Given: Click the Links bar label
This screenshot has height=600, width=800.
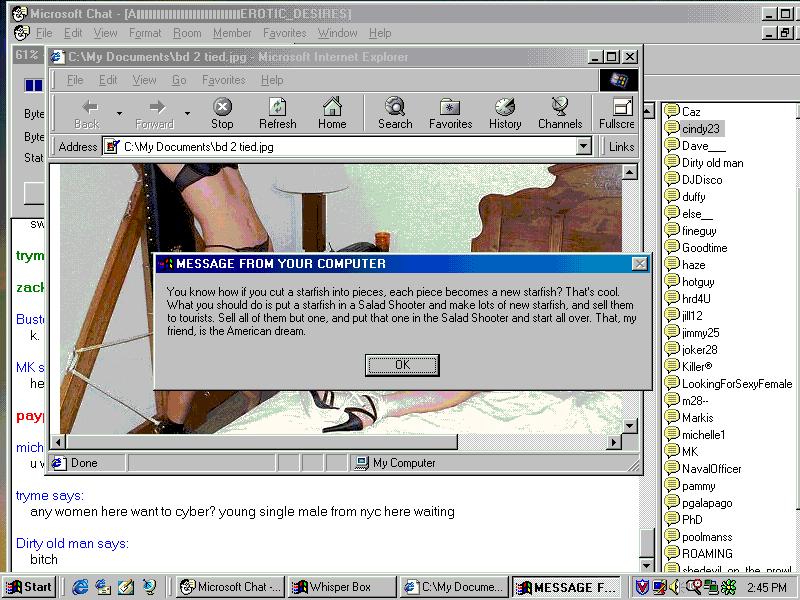Looking at the screenshot, I should point(621,147).
